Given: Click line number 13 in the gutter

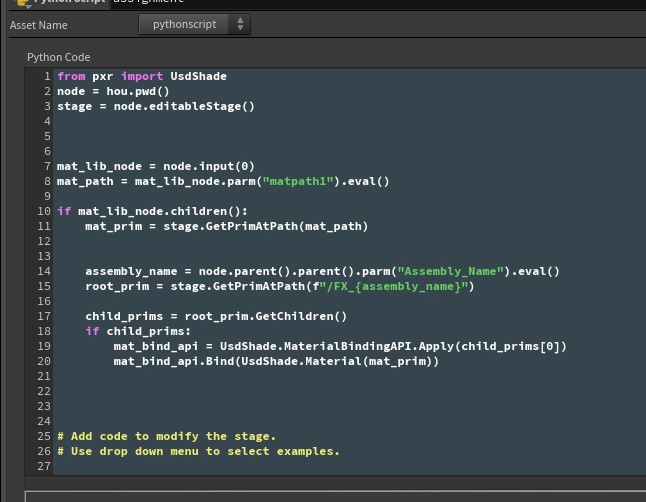Looking at the screenshot, I should coord(44,256).
